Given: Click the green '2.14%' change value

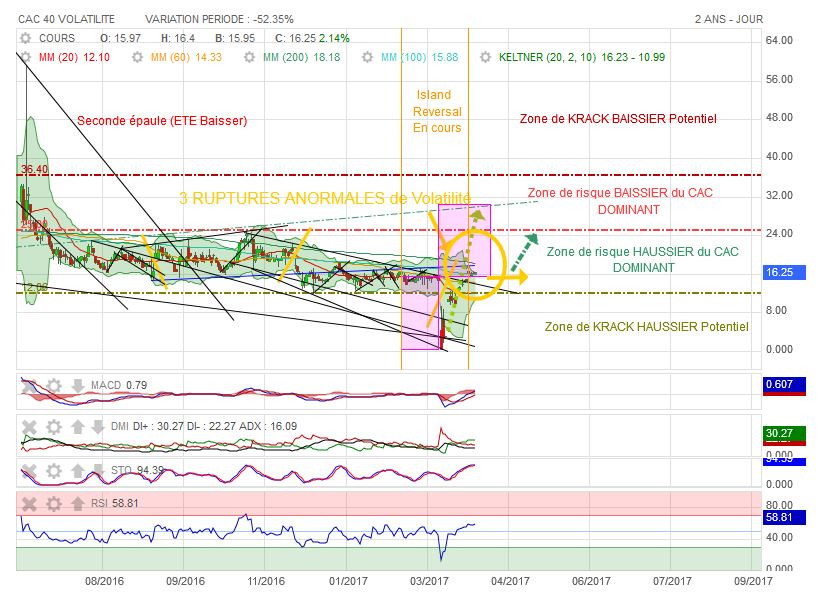Looking at the screenshot, I should tap(334, 38).
